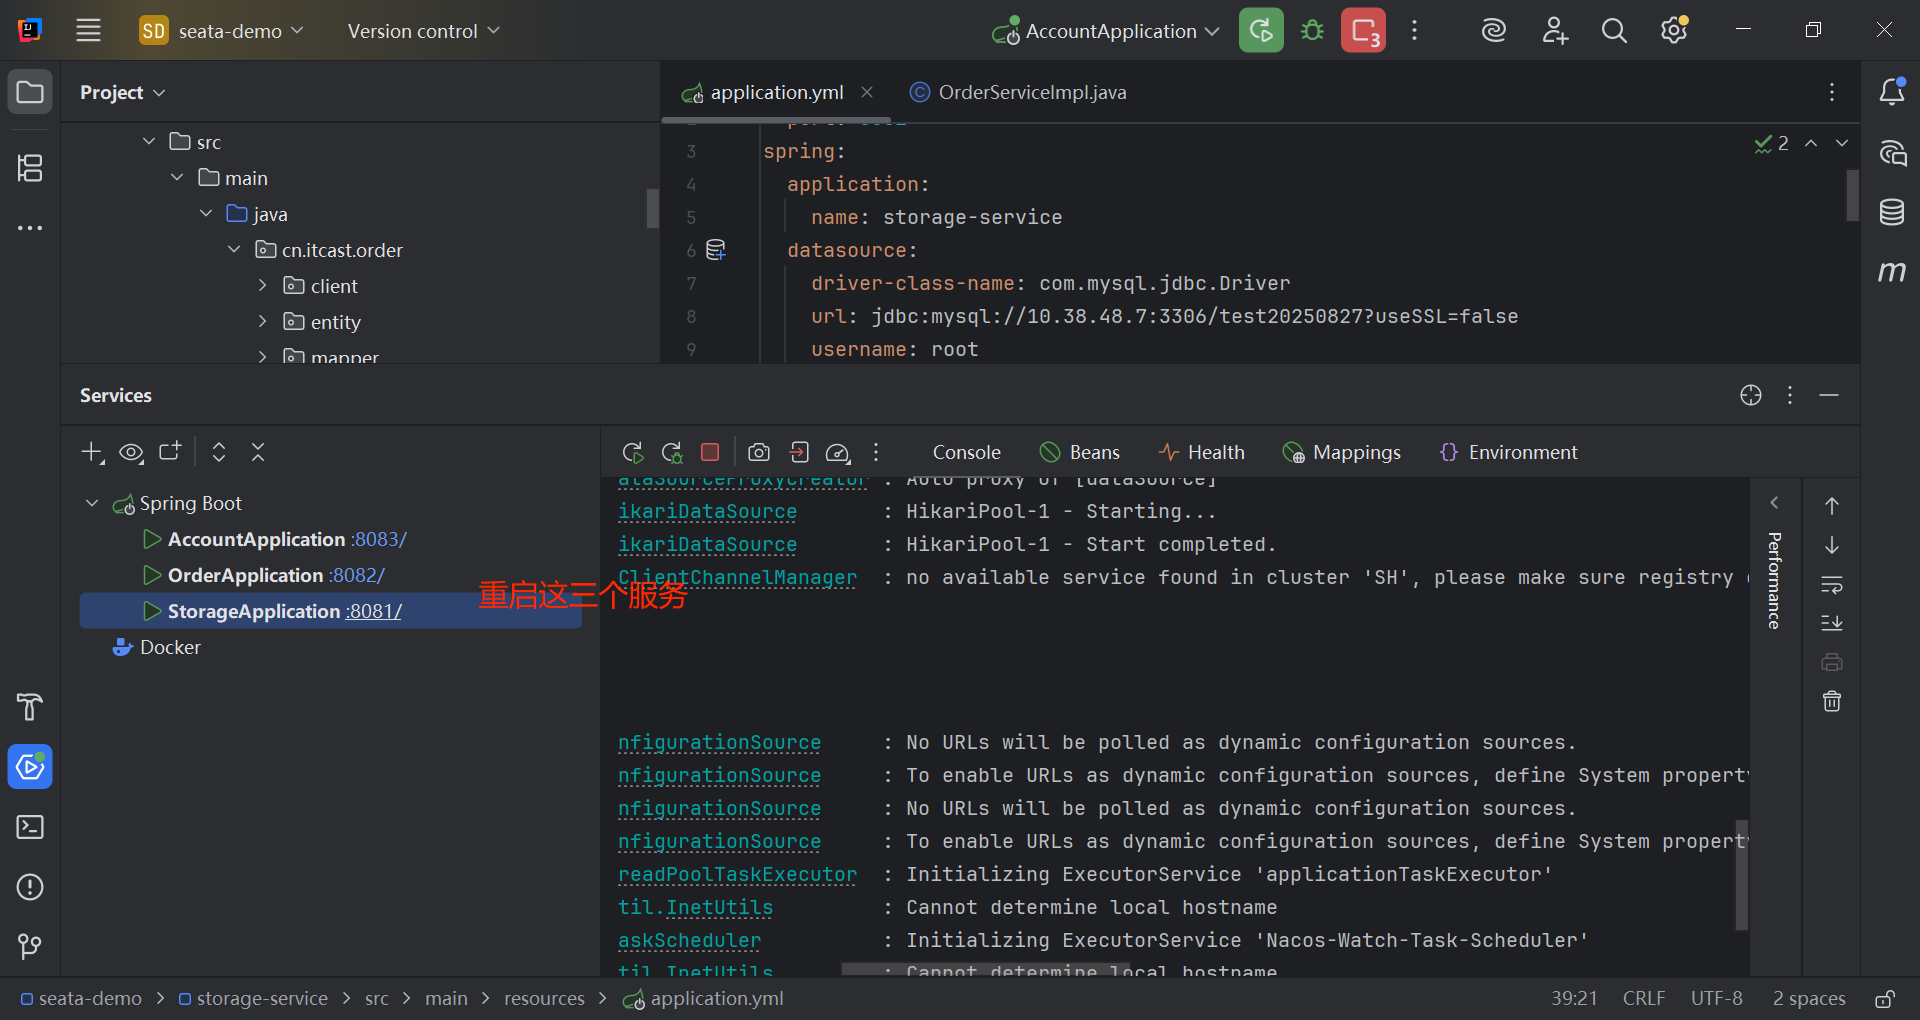
Task: Open the Terminal tool window
Action: click(30, 827)
